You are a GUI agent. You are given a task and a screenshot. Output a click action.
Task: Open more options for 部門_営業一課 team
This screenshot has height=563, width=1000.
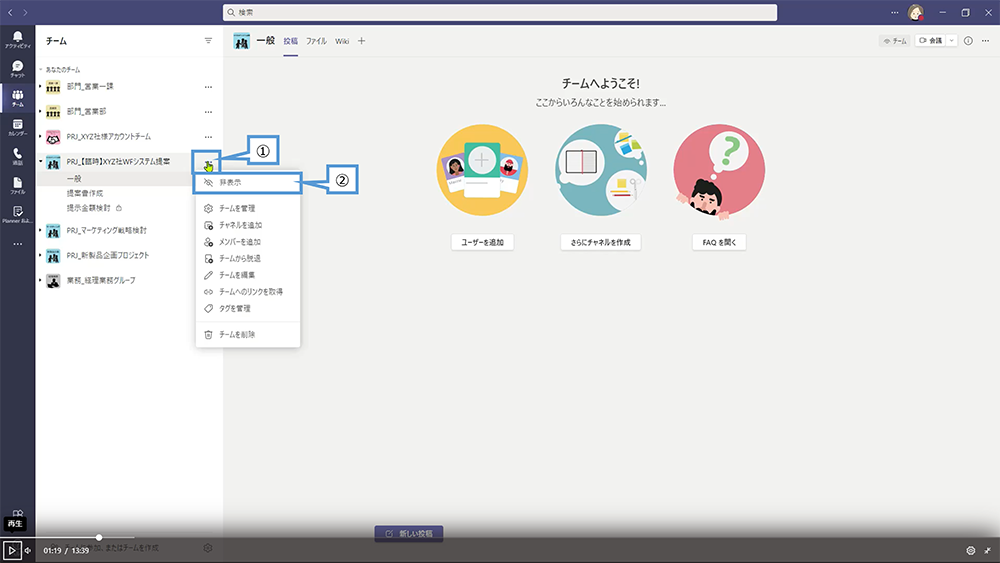208,87
